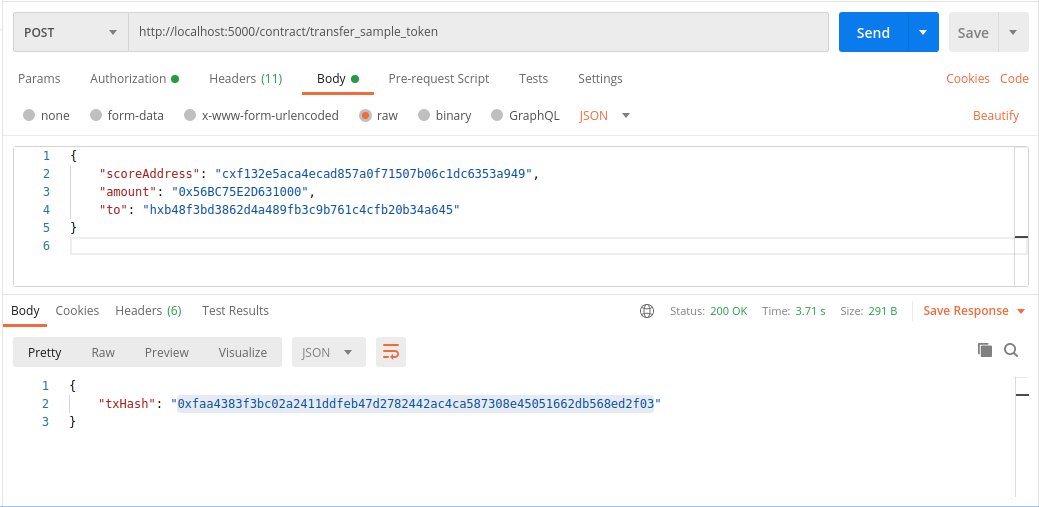This screenshot has width=1039, height=507.
Task: Click the Beautify link
Action: click(995, 115)
